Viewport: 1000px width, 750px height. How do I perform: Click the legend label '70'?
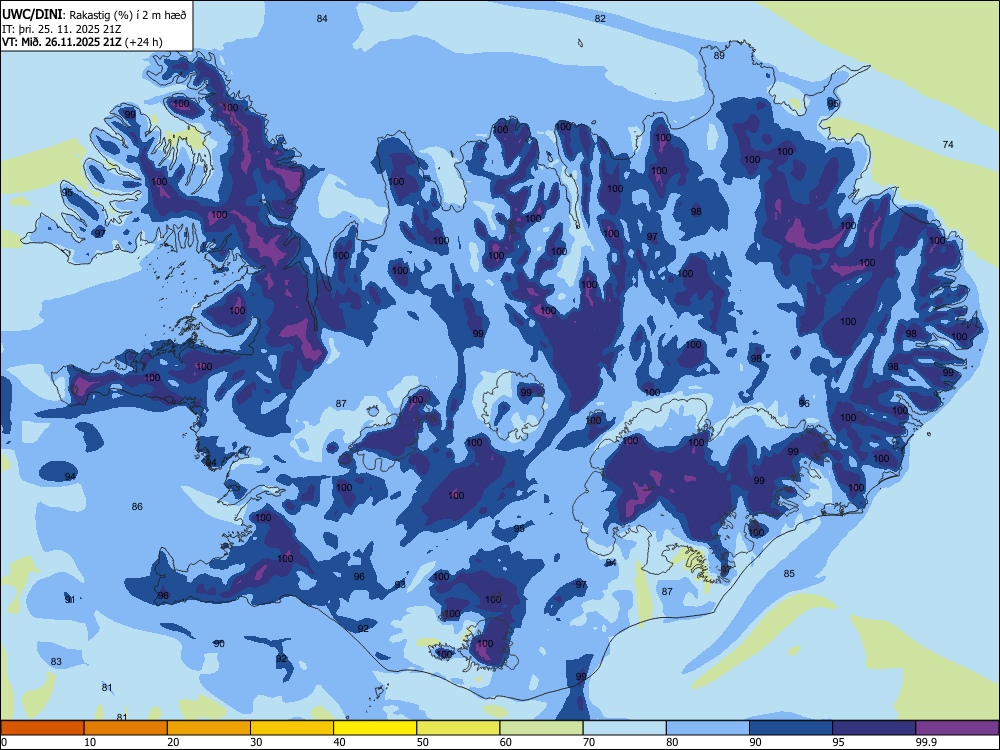pyautogui.click(x=589, y=742)
